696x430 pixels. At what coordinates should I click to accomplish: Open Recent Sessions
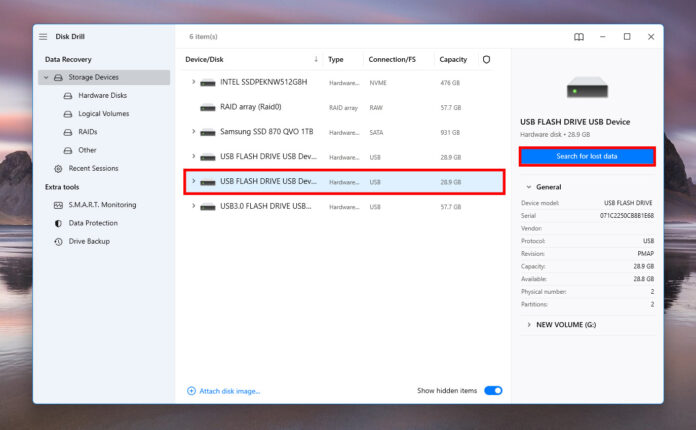(92, 168)
